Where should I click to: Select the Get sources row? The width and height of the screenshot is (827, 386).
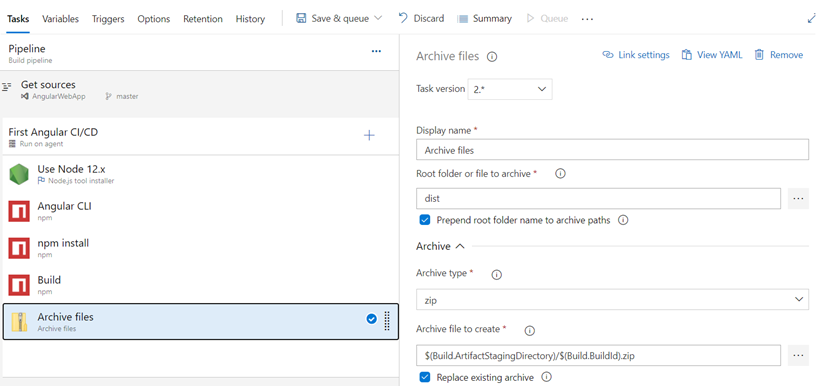(199, 90)
